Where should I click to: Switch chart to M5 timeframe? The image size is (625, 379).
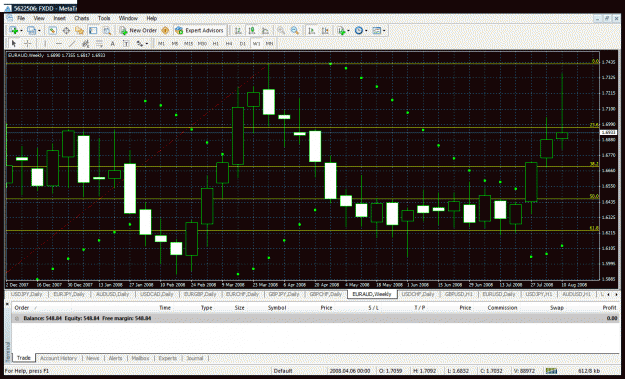point(175,43)
